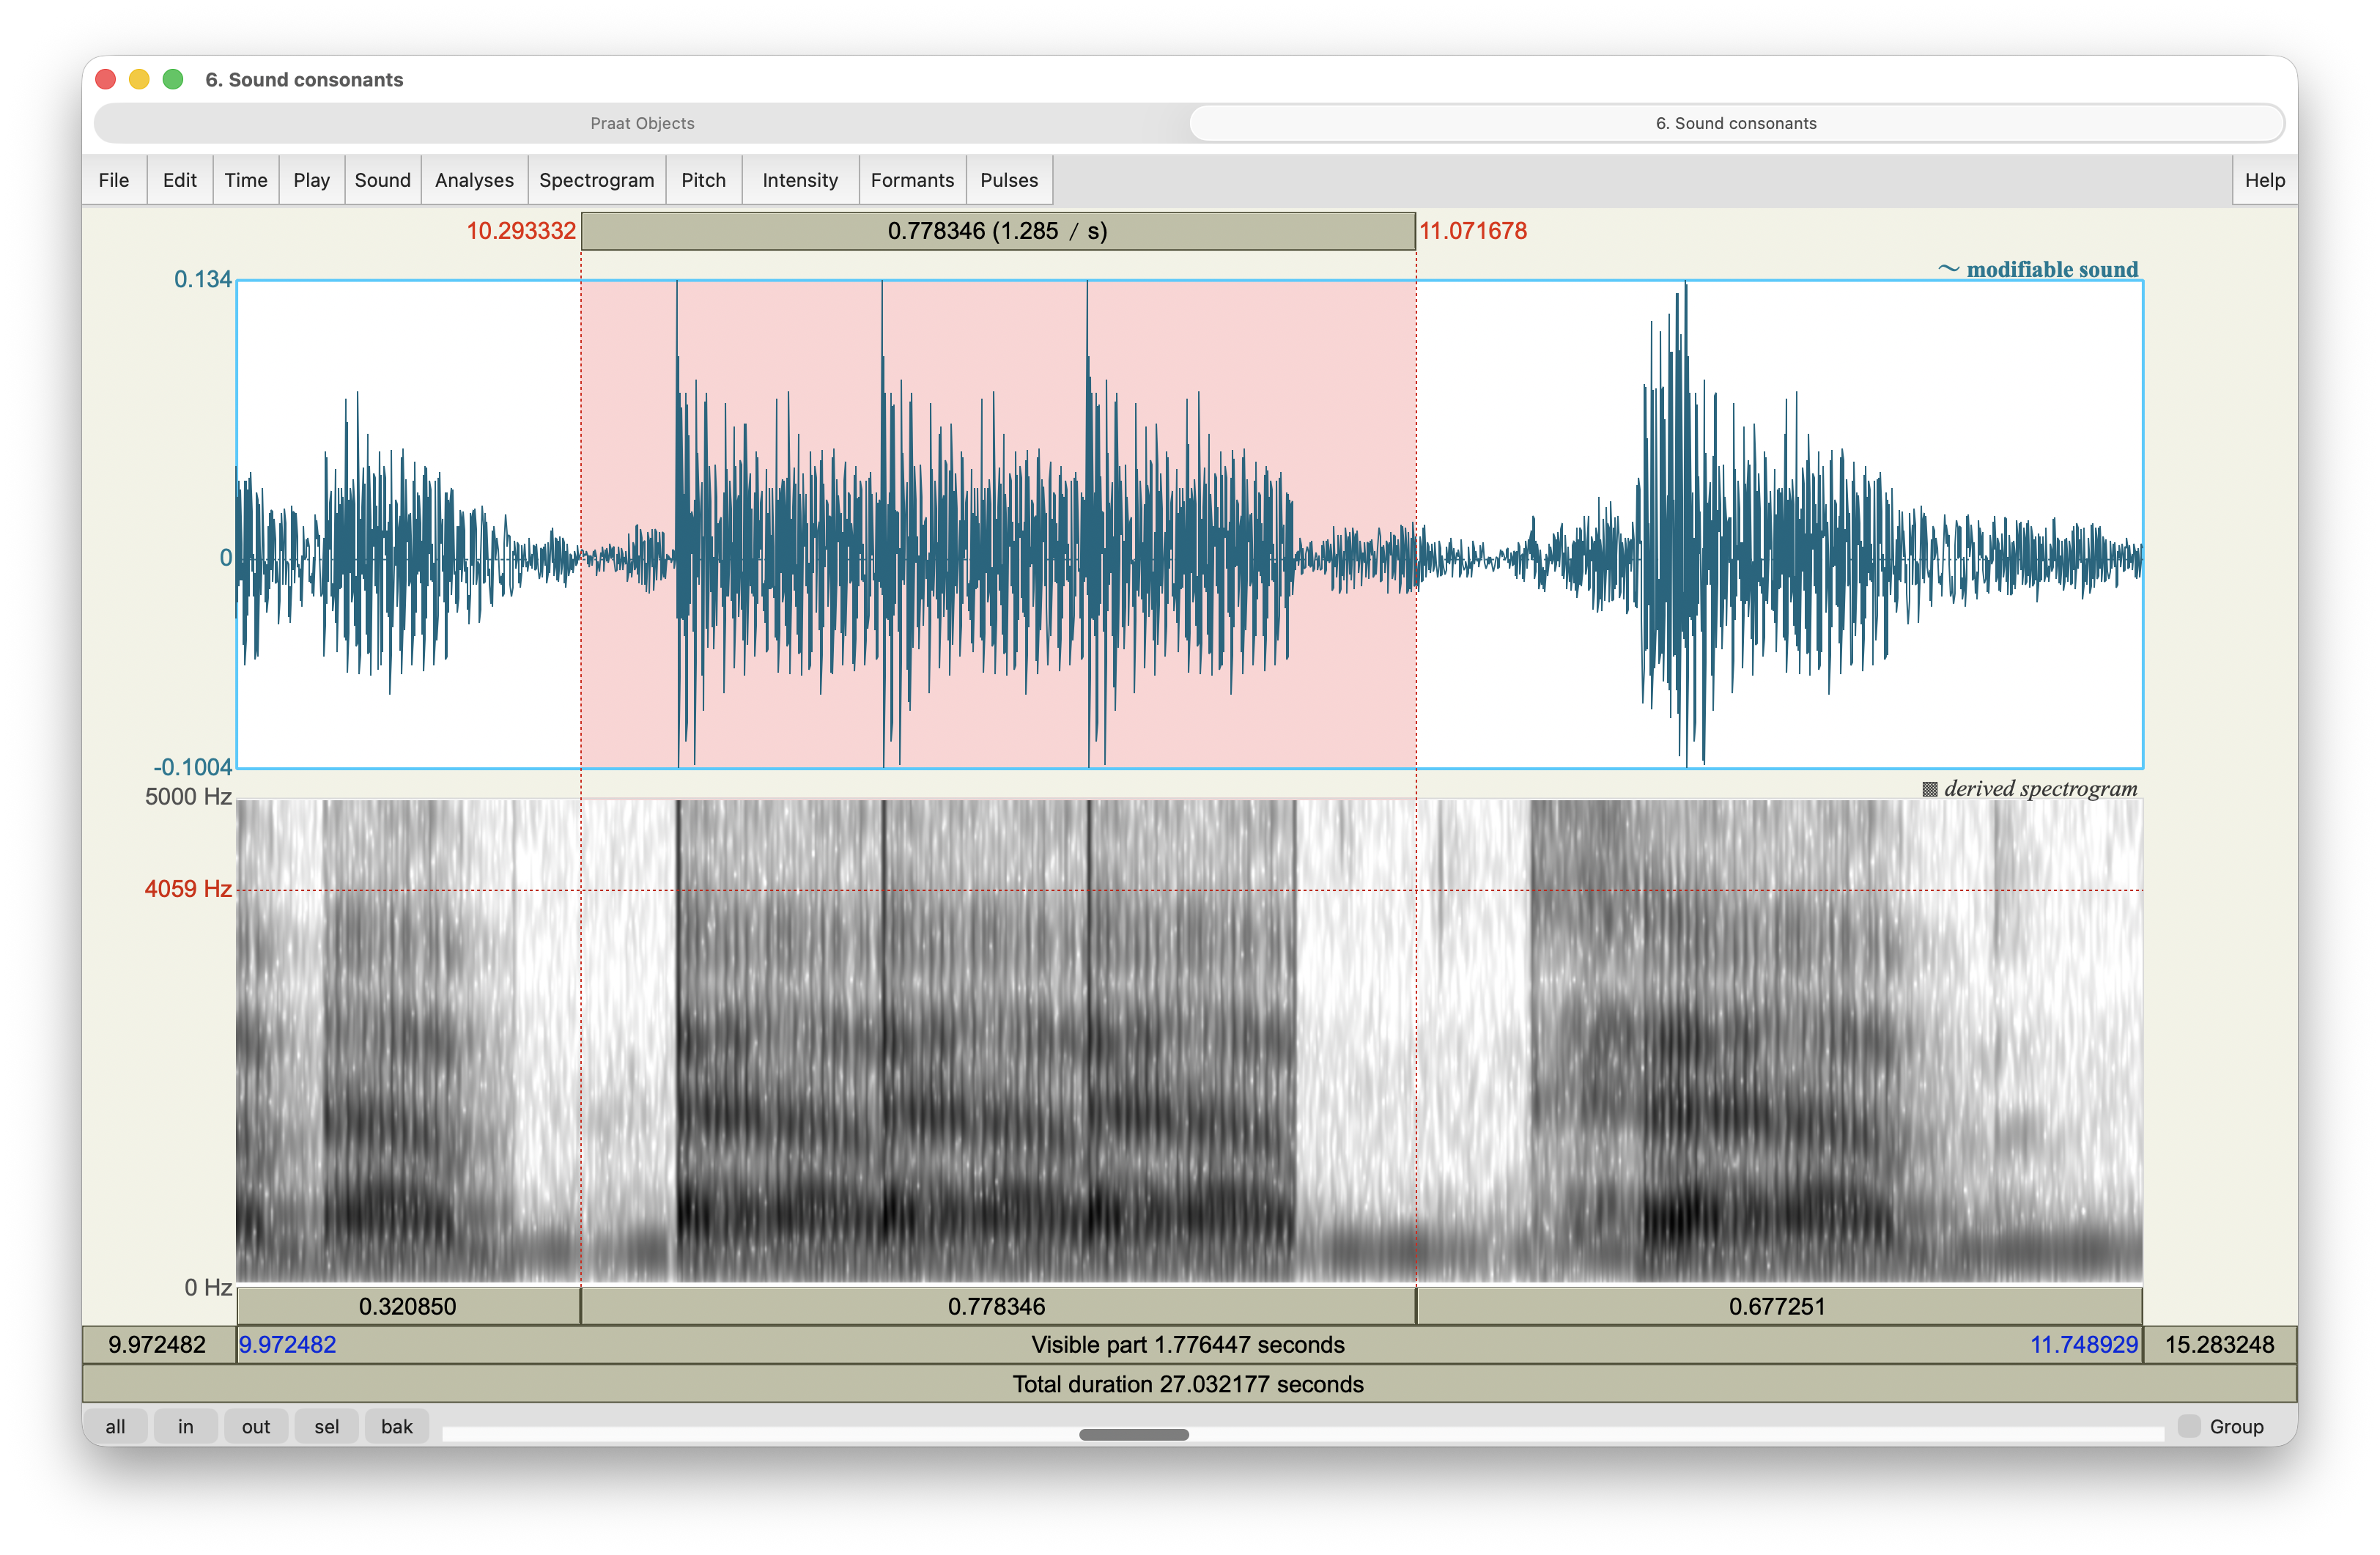Play the 9.972482 section before the window
This screenshot has height=1555, width=2380.
(x=158, y=1345)
